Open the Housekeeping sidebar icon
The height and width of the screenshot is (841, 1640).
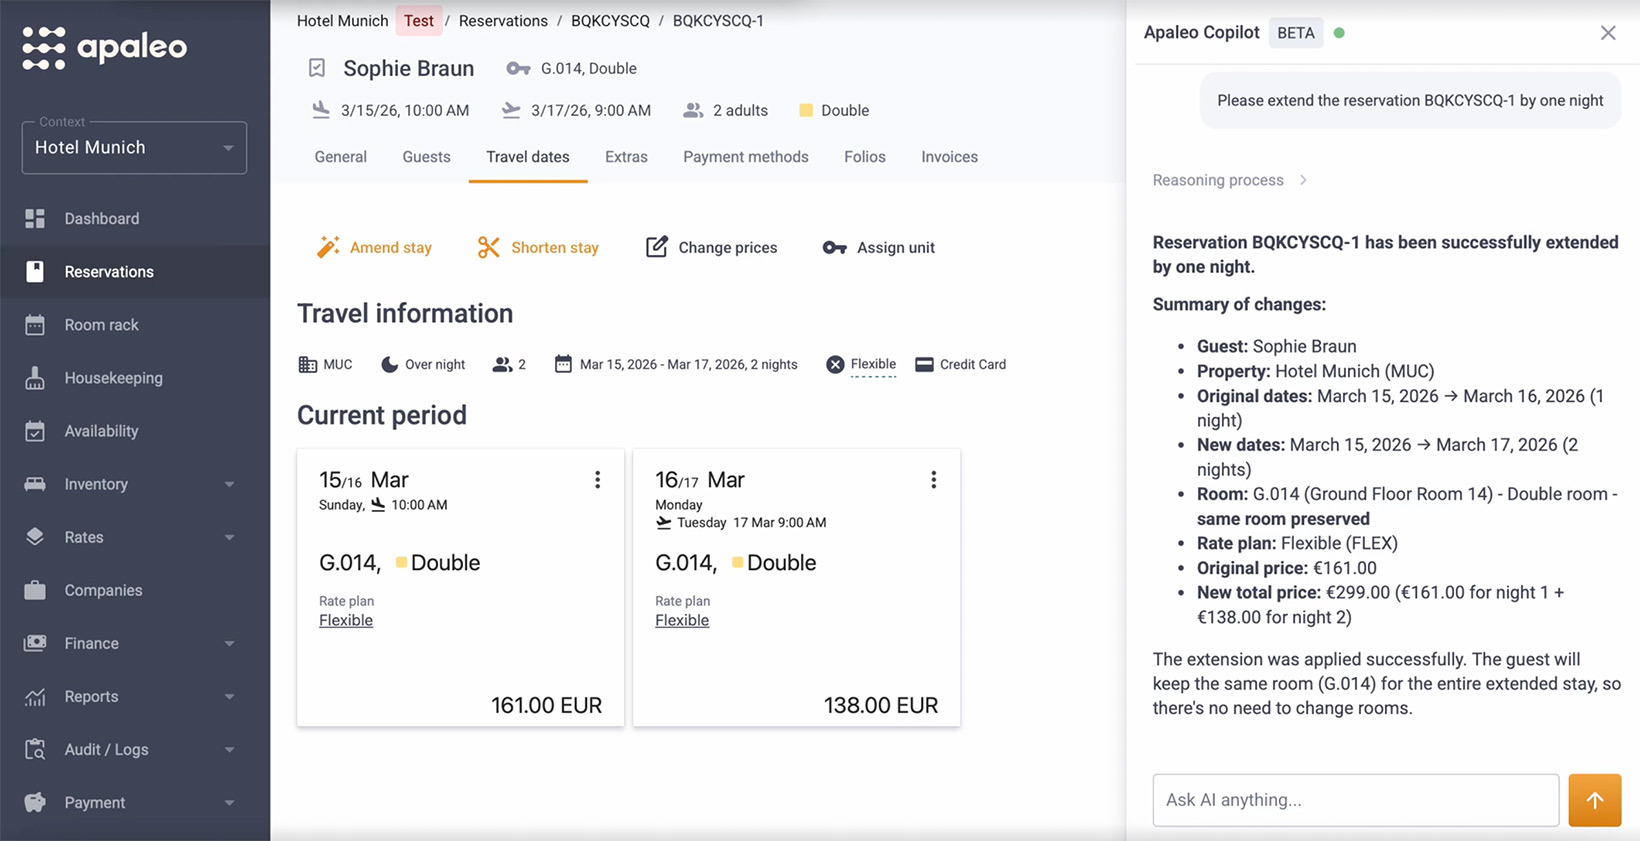tap(35, 378)
